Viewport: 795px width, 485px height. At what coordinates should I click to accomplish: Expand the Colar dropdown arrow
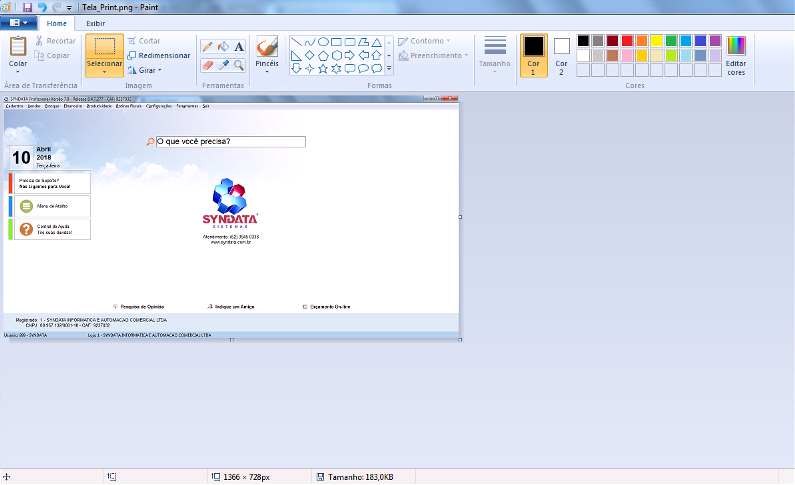click(x=18, y=71)
